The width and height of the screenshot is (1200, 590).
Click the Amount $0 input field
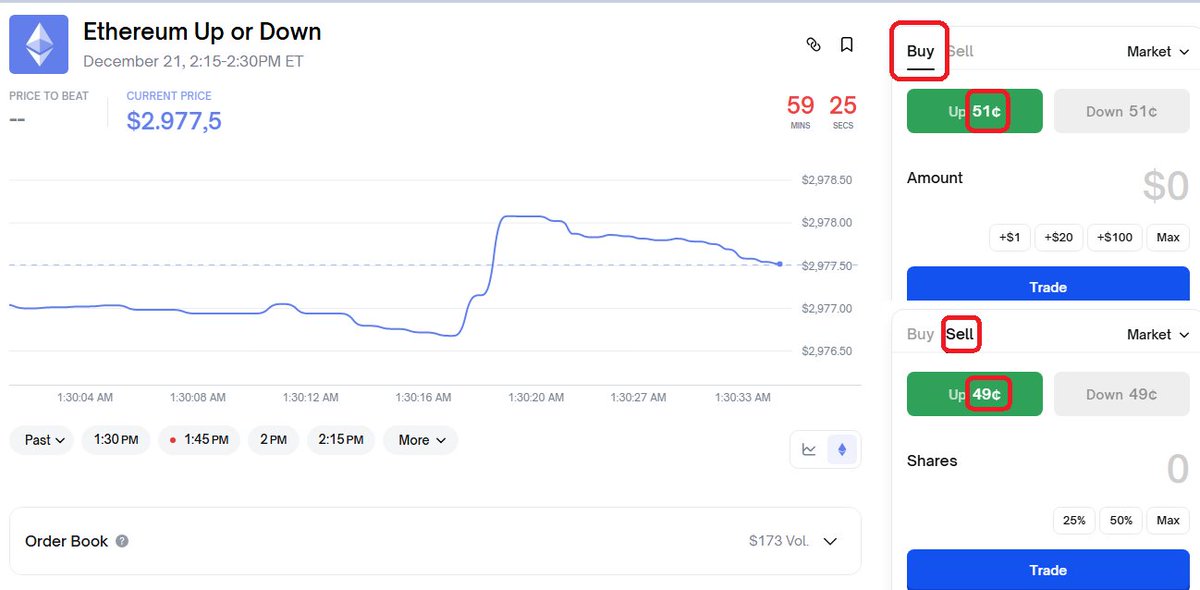point(1165,186)
